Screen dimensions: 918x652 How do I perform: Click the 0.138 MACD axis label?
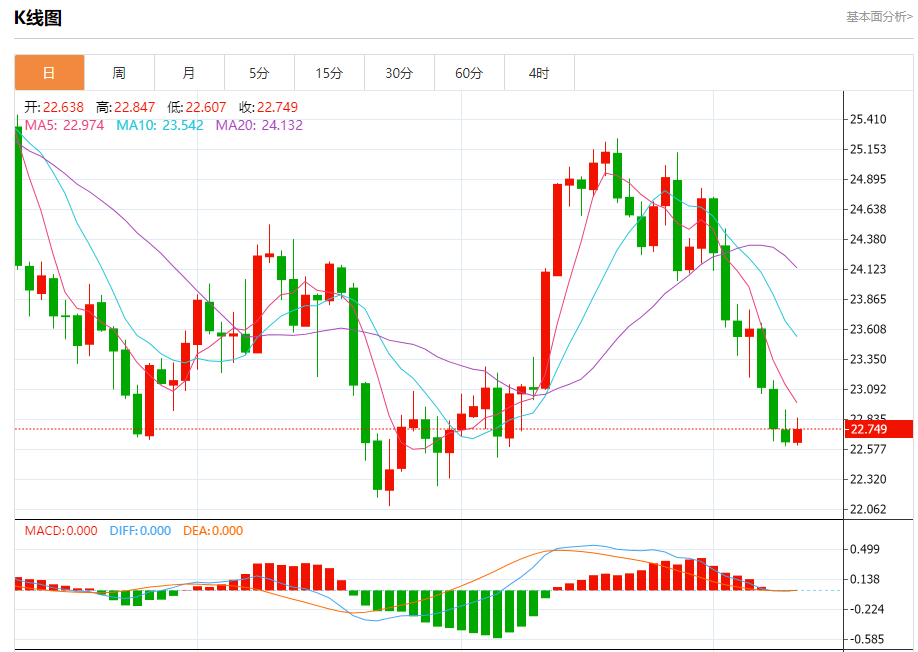coord(865,579)
